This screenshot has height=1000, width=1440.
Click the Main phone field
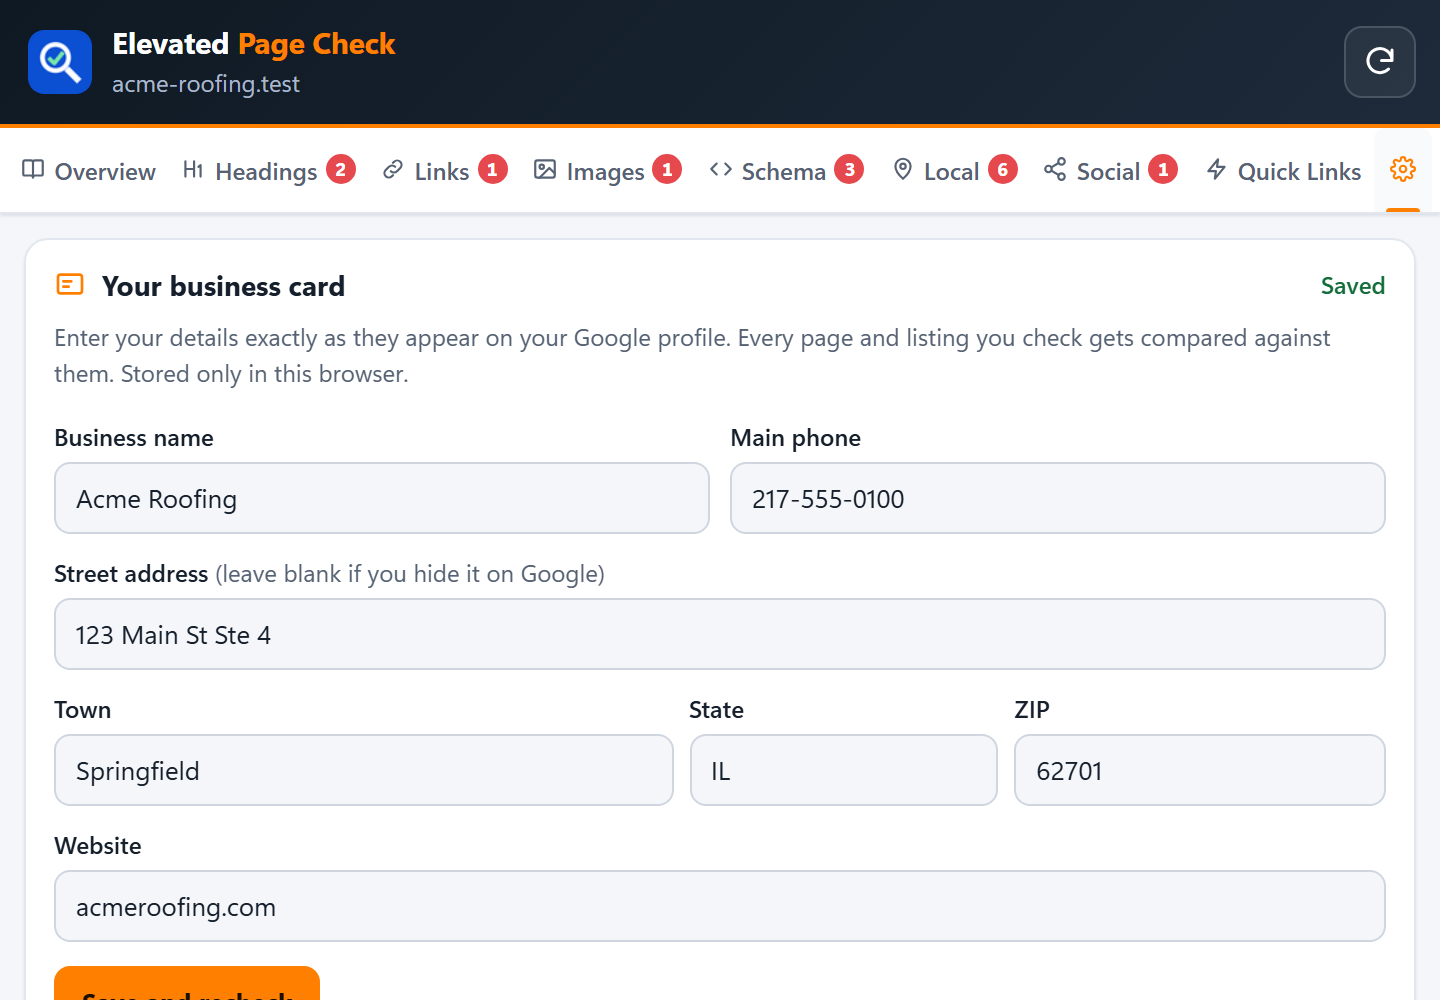point(1058,498)
